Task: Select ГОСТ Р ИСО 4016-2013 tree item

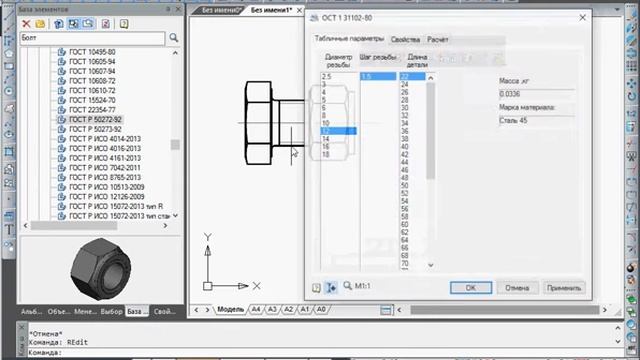Action: (x=105, y=149)
